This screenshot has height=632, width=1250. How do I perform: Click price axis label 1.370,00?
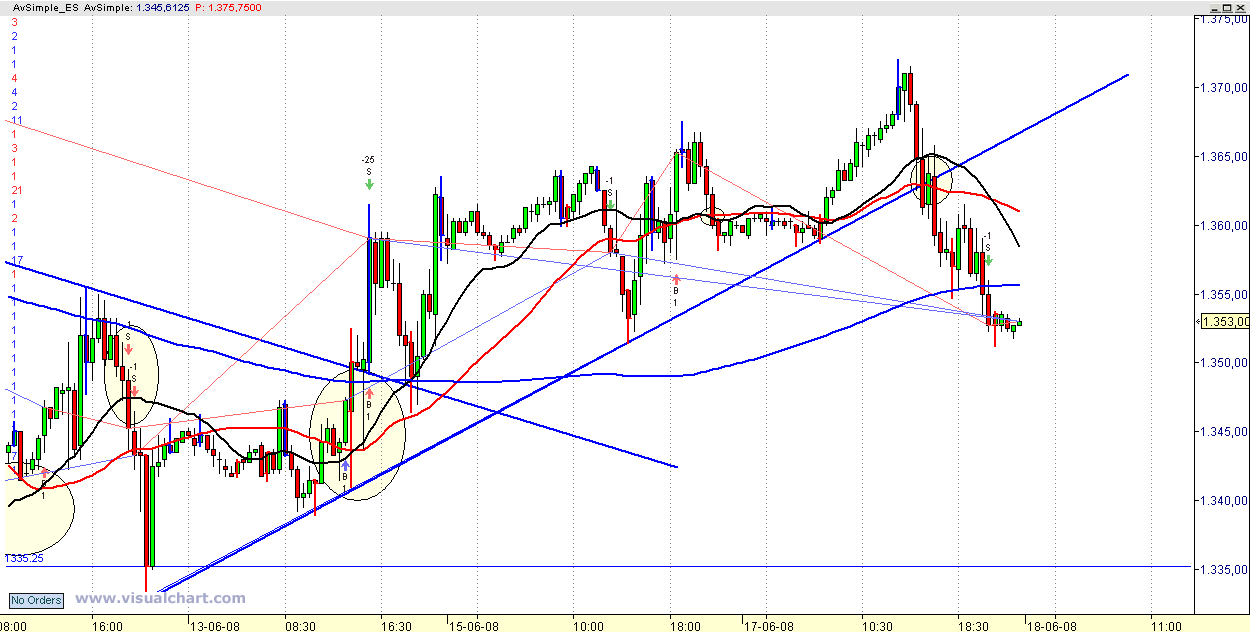click(x=1222, y=88)
